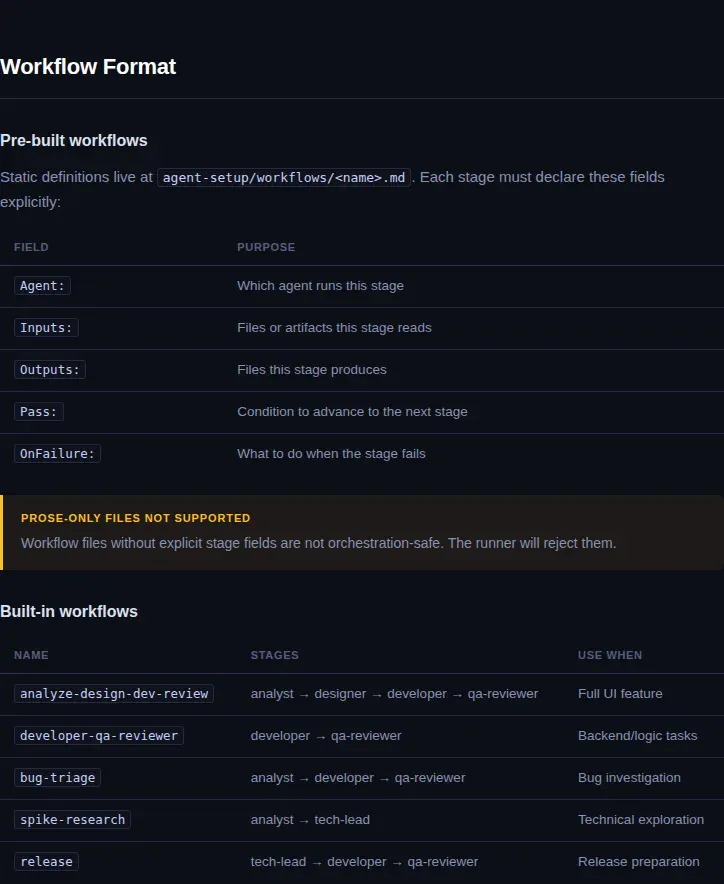Image resolution: width=724 pixels, height=884 pixels.
Task: Select the 'Inputs:' field code
Action: (46, 328)
